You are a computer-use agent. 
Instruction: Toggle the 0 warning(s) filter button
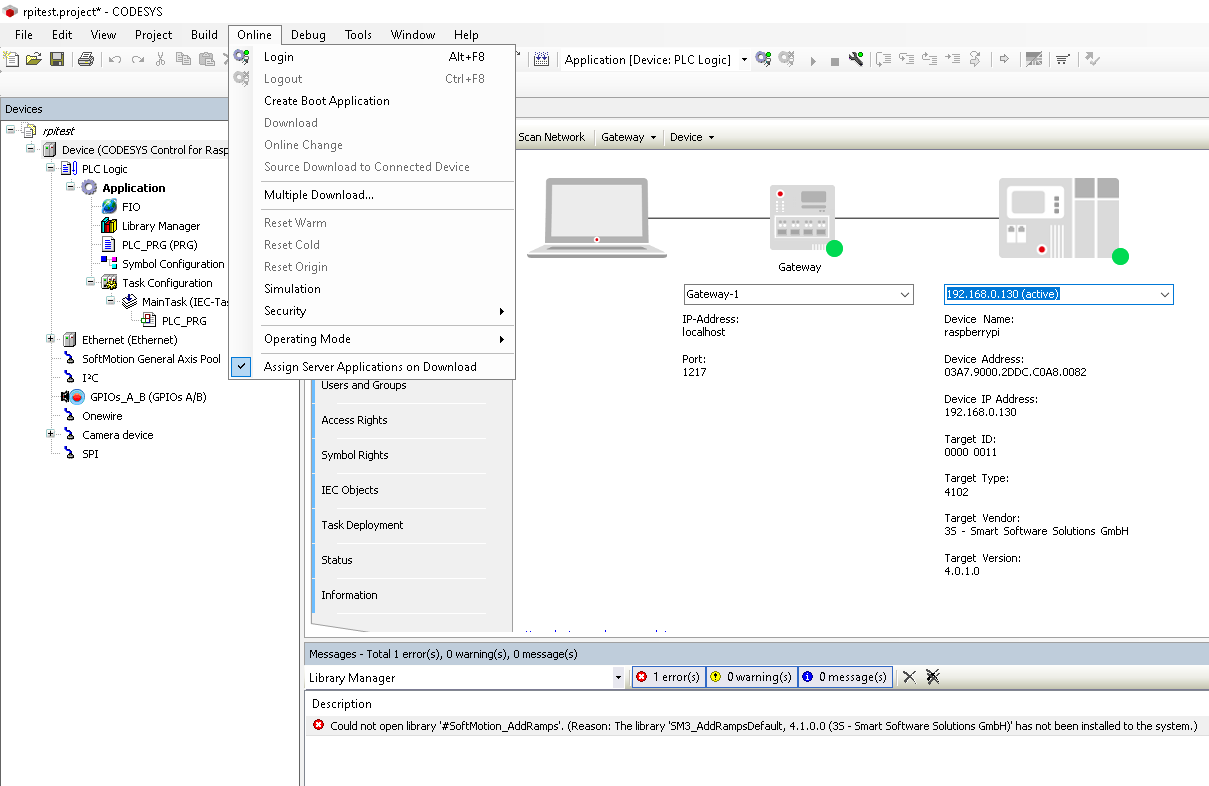[751, 677]
